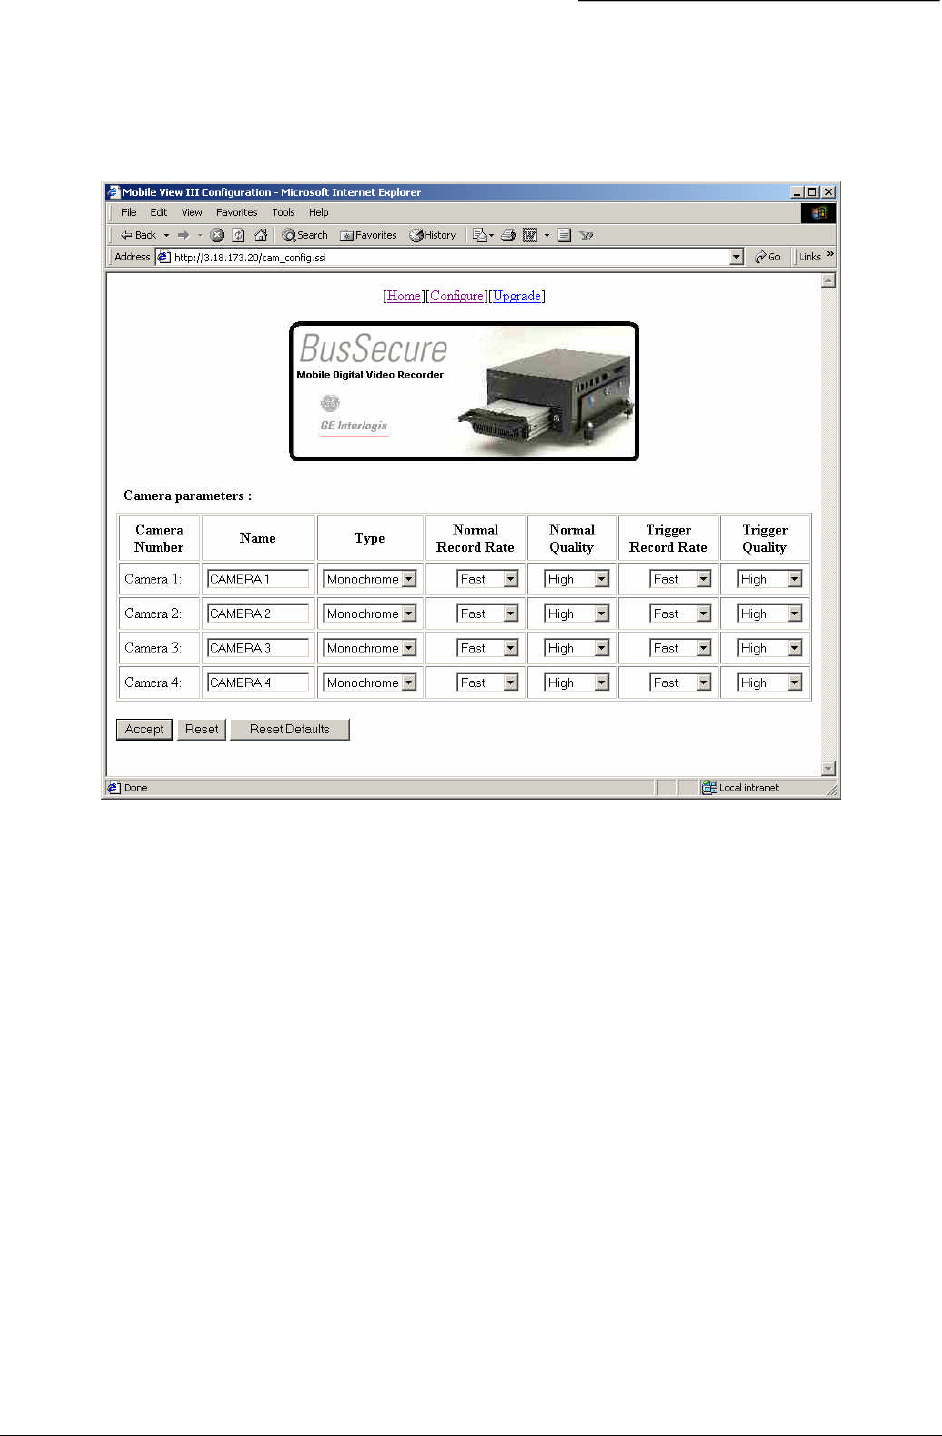Open the Help menu

319,212
